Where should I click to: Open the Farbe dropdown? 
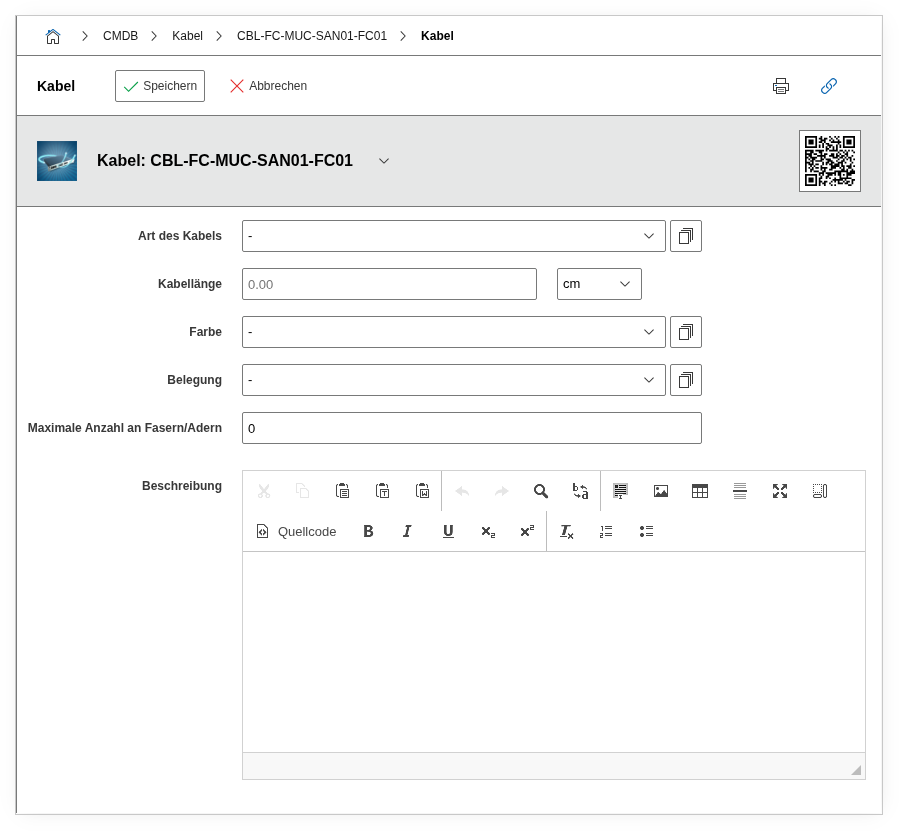pos(453,332)
